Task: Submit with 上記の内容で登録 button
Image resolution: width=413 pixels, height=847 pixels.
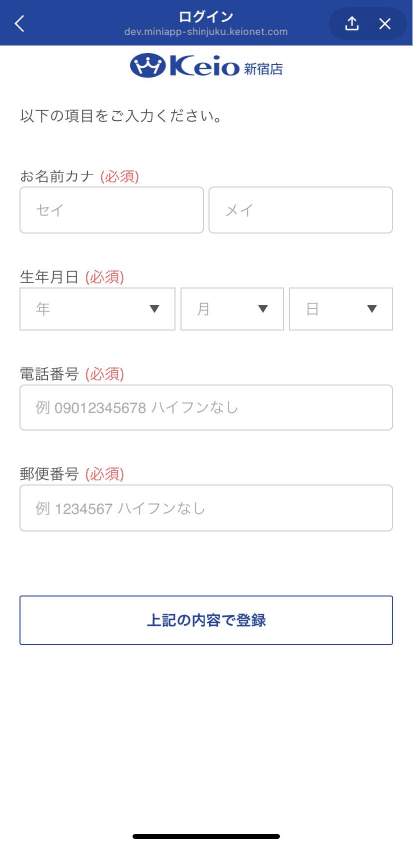Action: click(x=206, y=620)
